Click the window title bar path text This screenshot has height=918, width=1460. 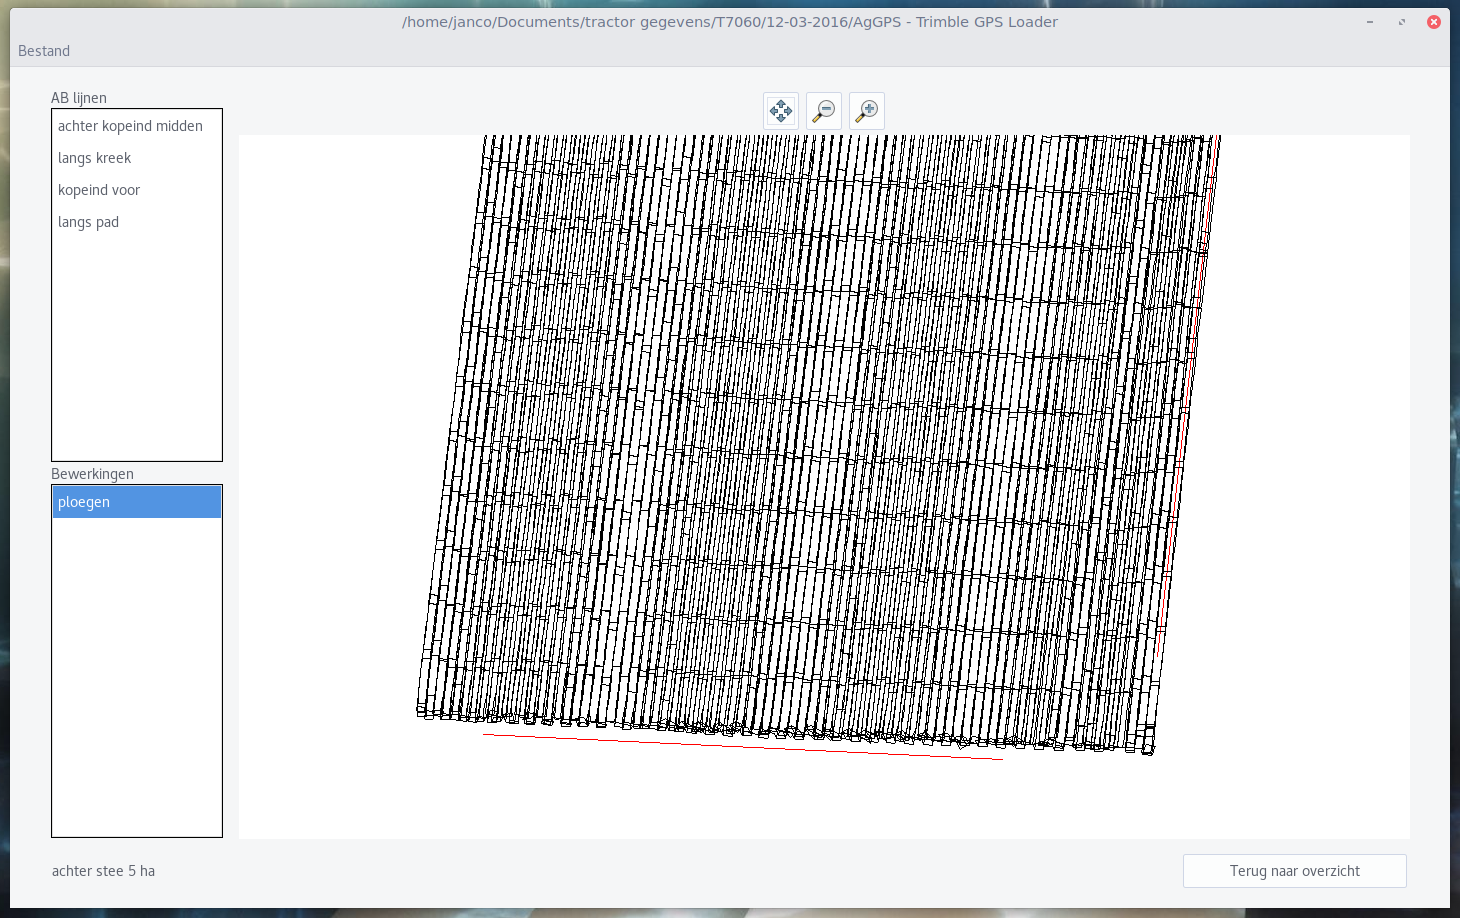tap(729, 22)
